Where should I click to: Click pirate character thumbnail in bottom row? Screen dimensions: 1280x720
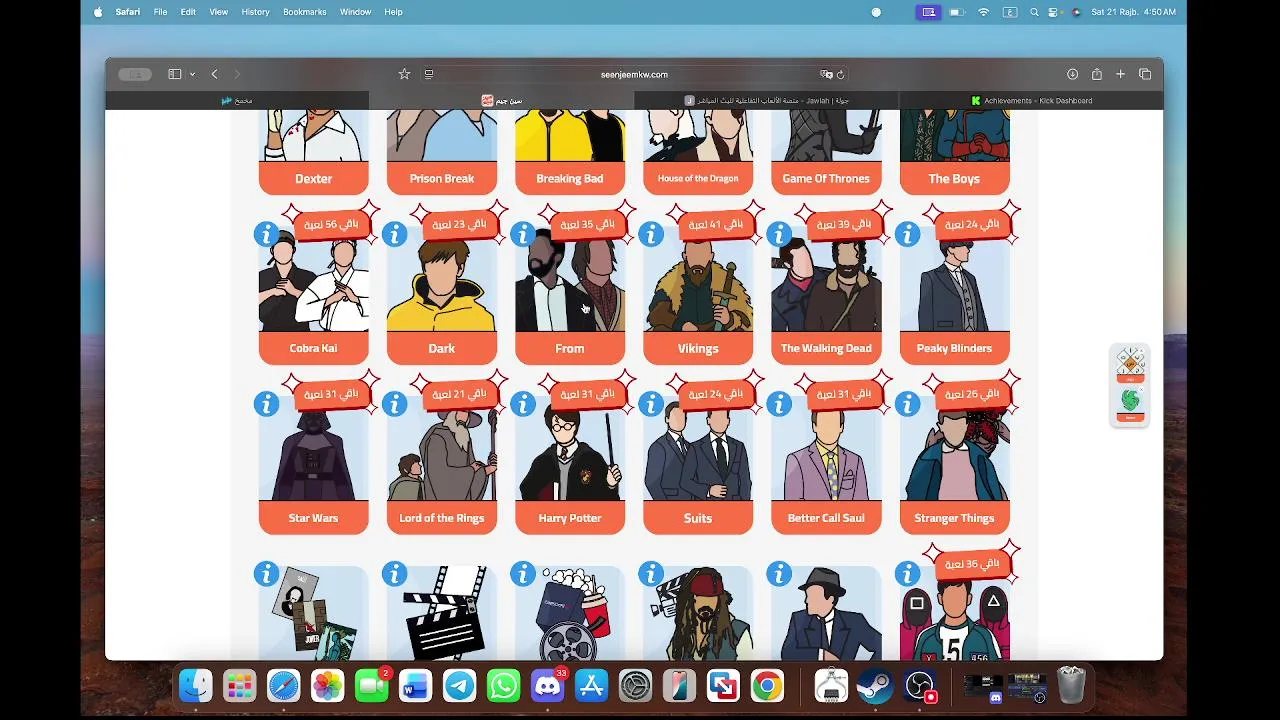click(x=698, y=613)
